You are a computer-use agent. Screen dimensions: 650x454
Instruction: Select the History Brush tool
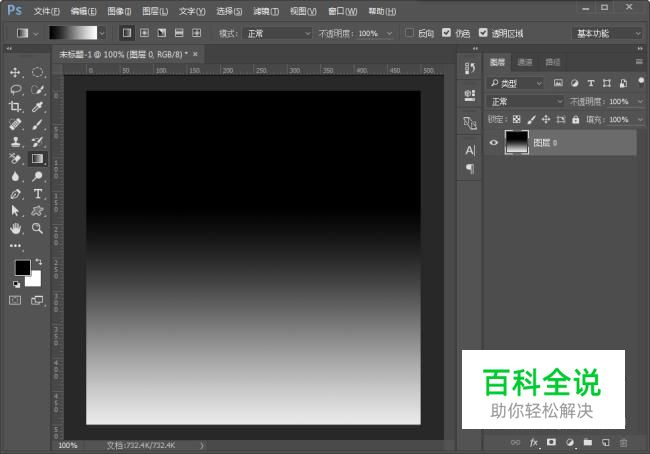(x=37, y=141)
